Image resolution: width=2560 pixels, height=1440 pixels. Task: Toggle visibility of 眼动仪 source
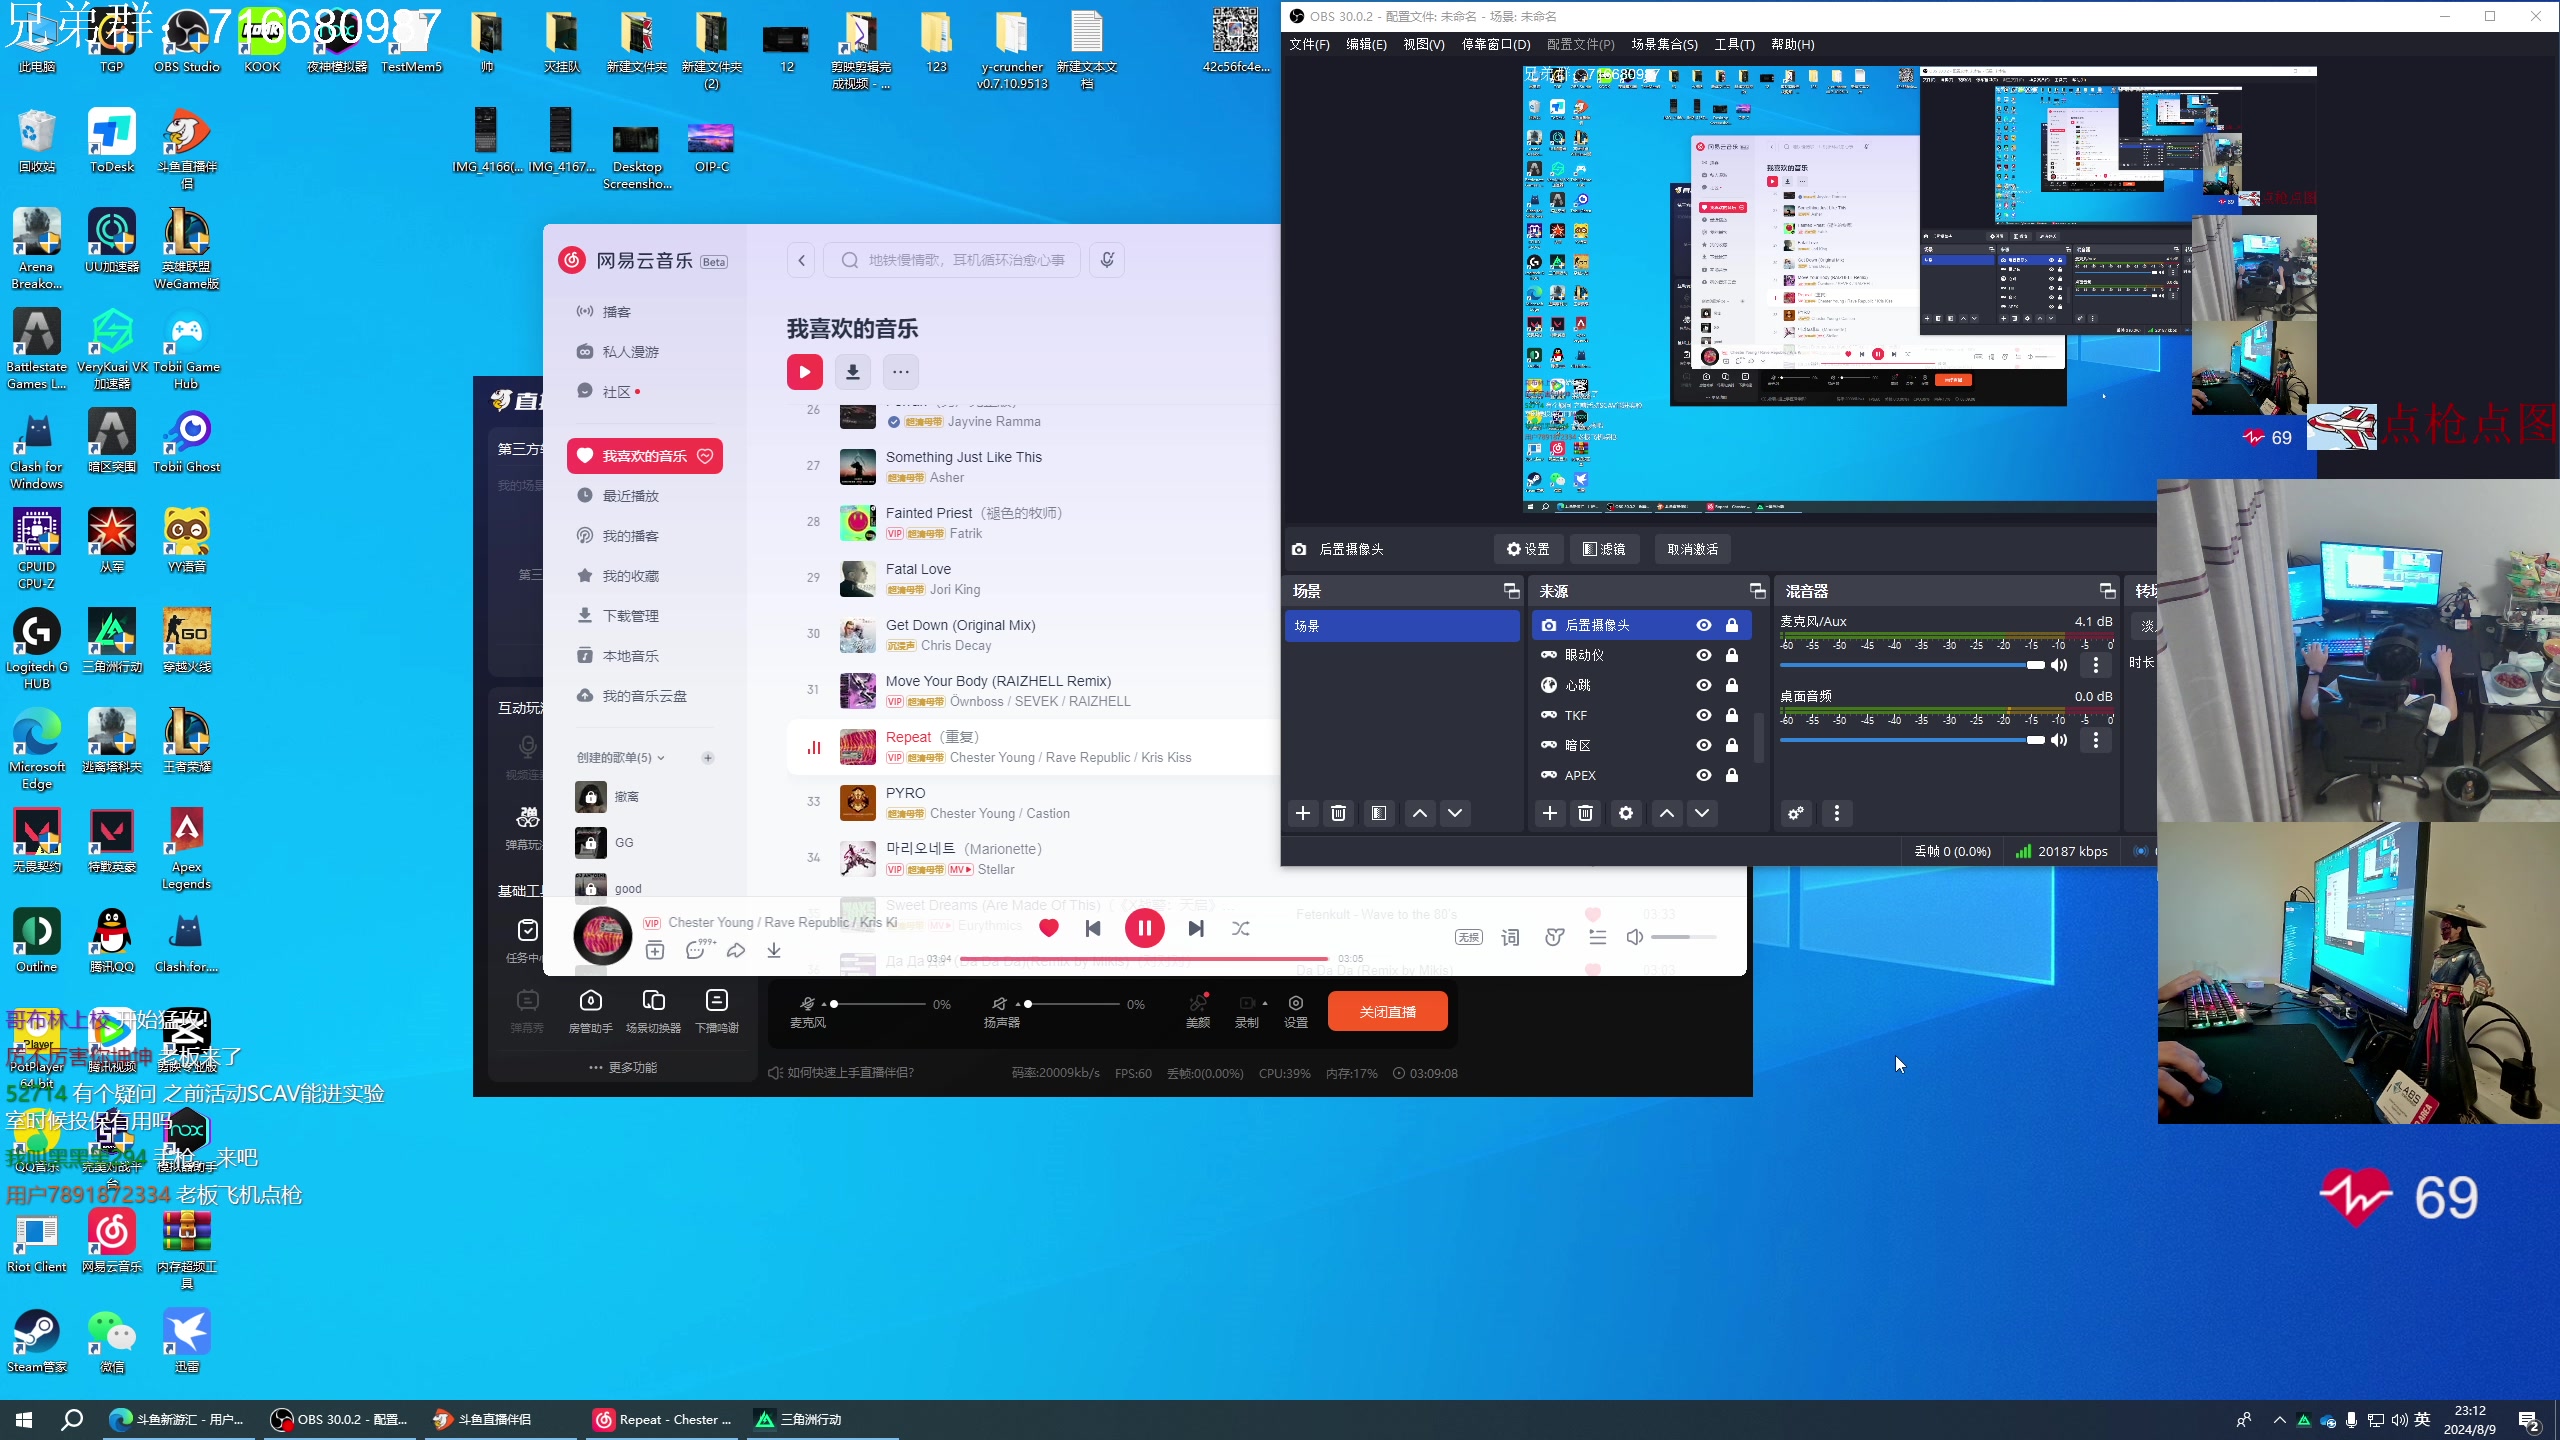[1704, 655]
